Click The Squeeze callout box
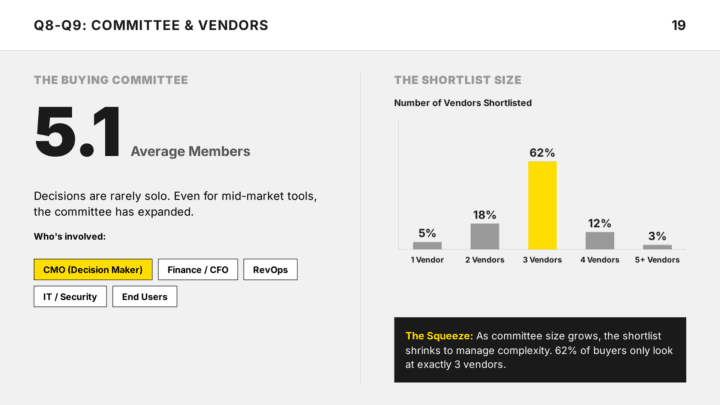 [x=540, y=350]
